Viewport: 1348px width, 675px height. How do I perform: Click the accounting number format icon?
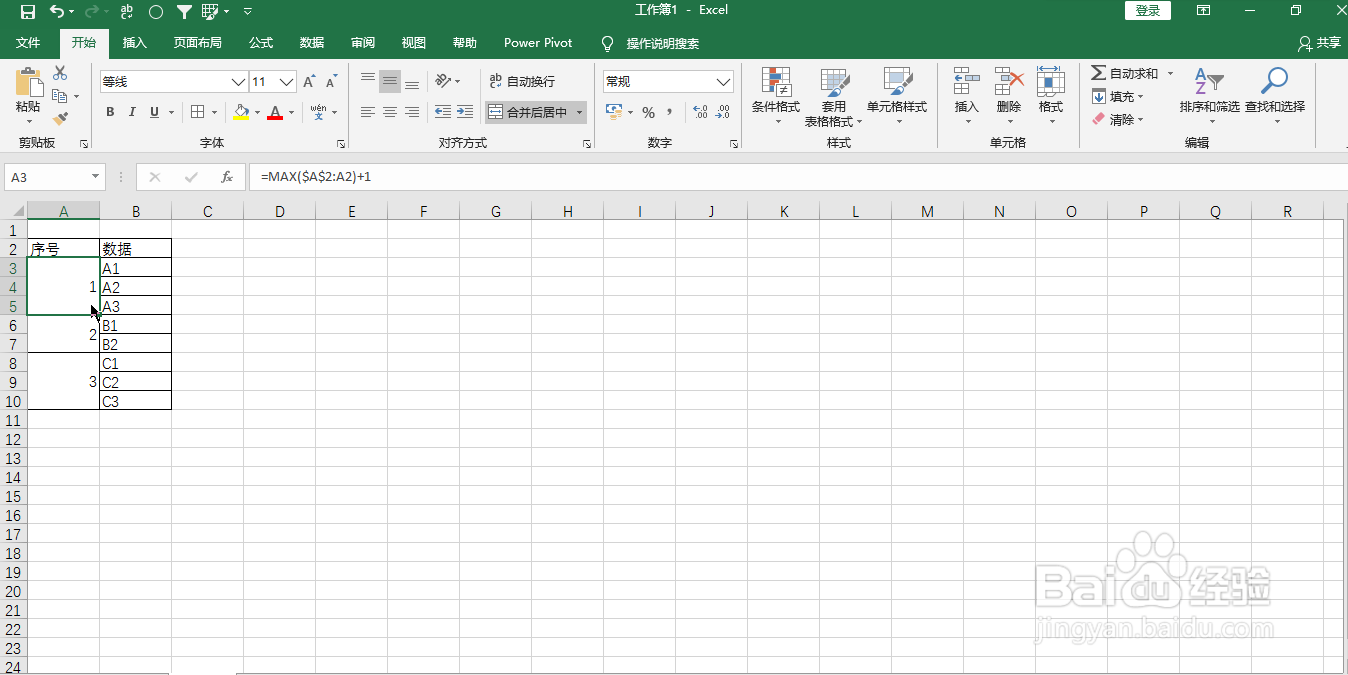(x=614, y=112)
